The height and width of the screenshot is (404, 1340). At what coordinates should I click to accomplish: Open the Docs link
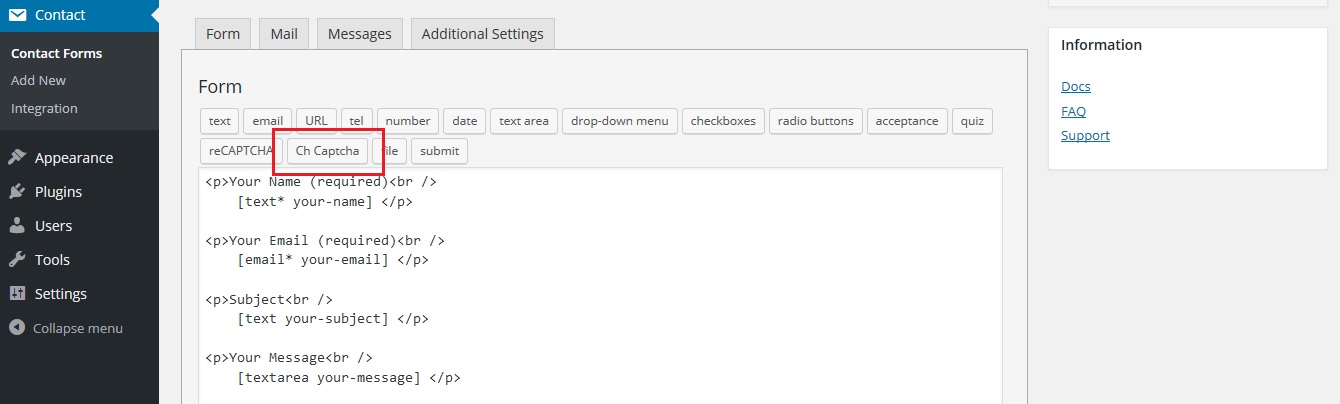click(1075, 87)
